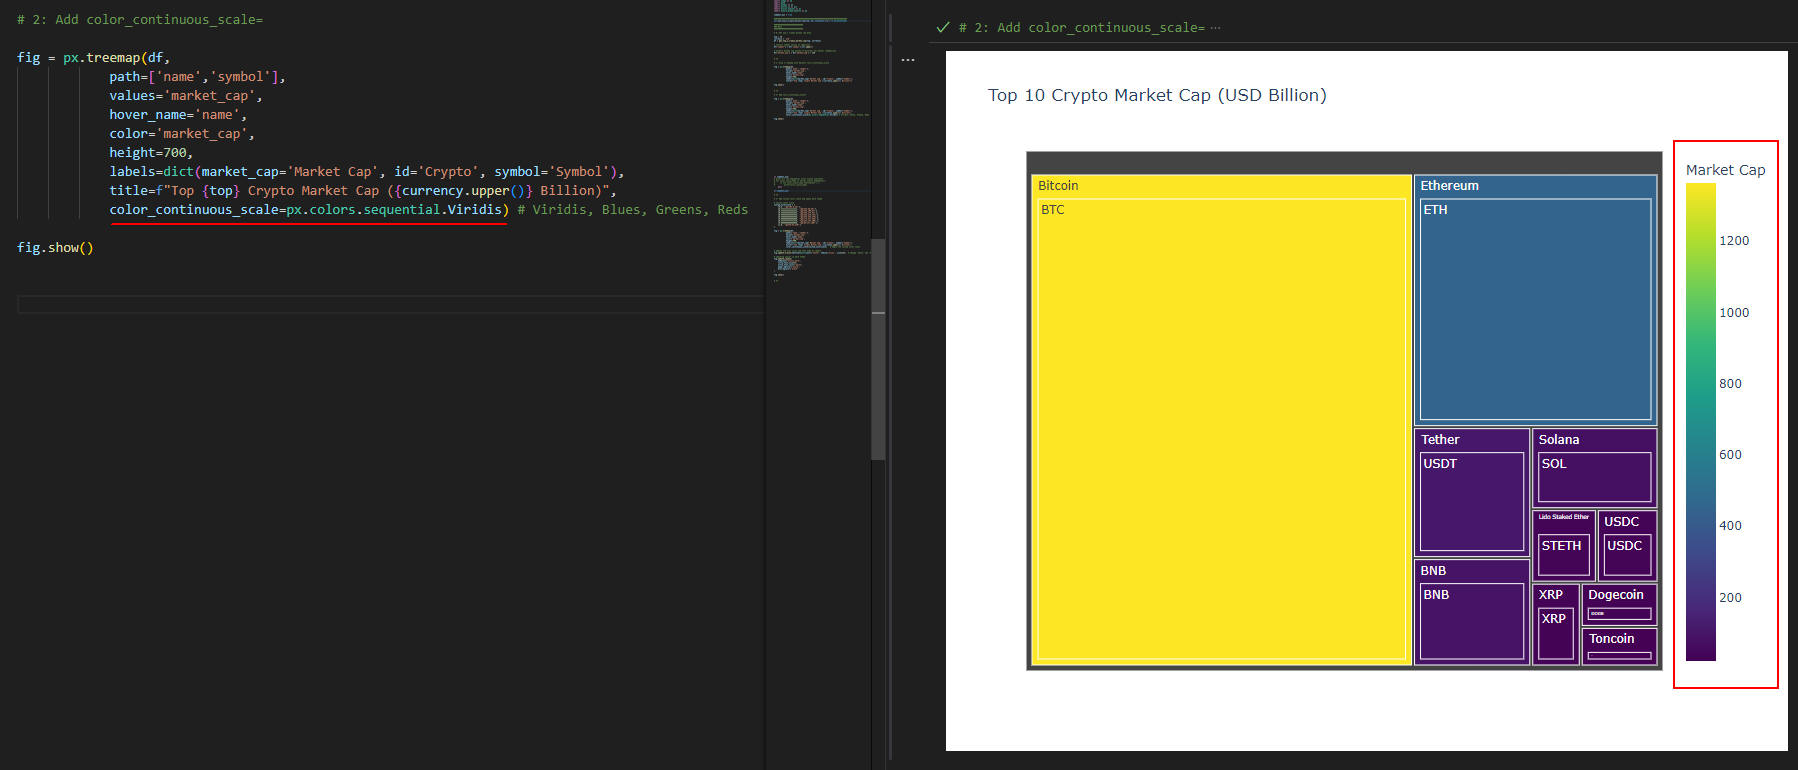This screenshot has width=1798, height=770.
Task: Select the yellow BTC tile
Action: [x=1222, y=430]
